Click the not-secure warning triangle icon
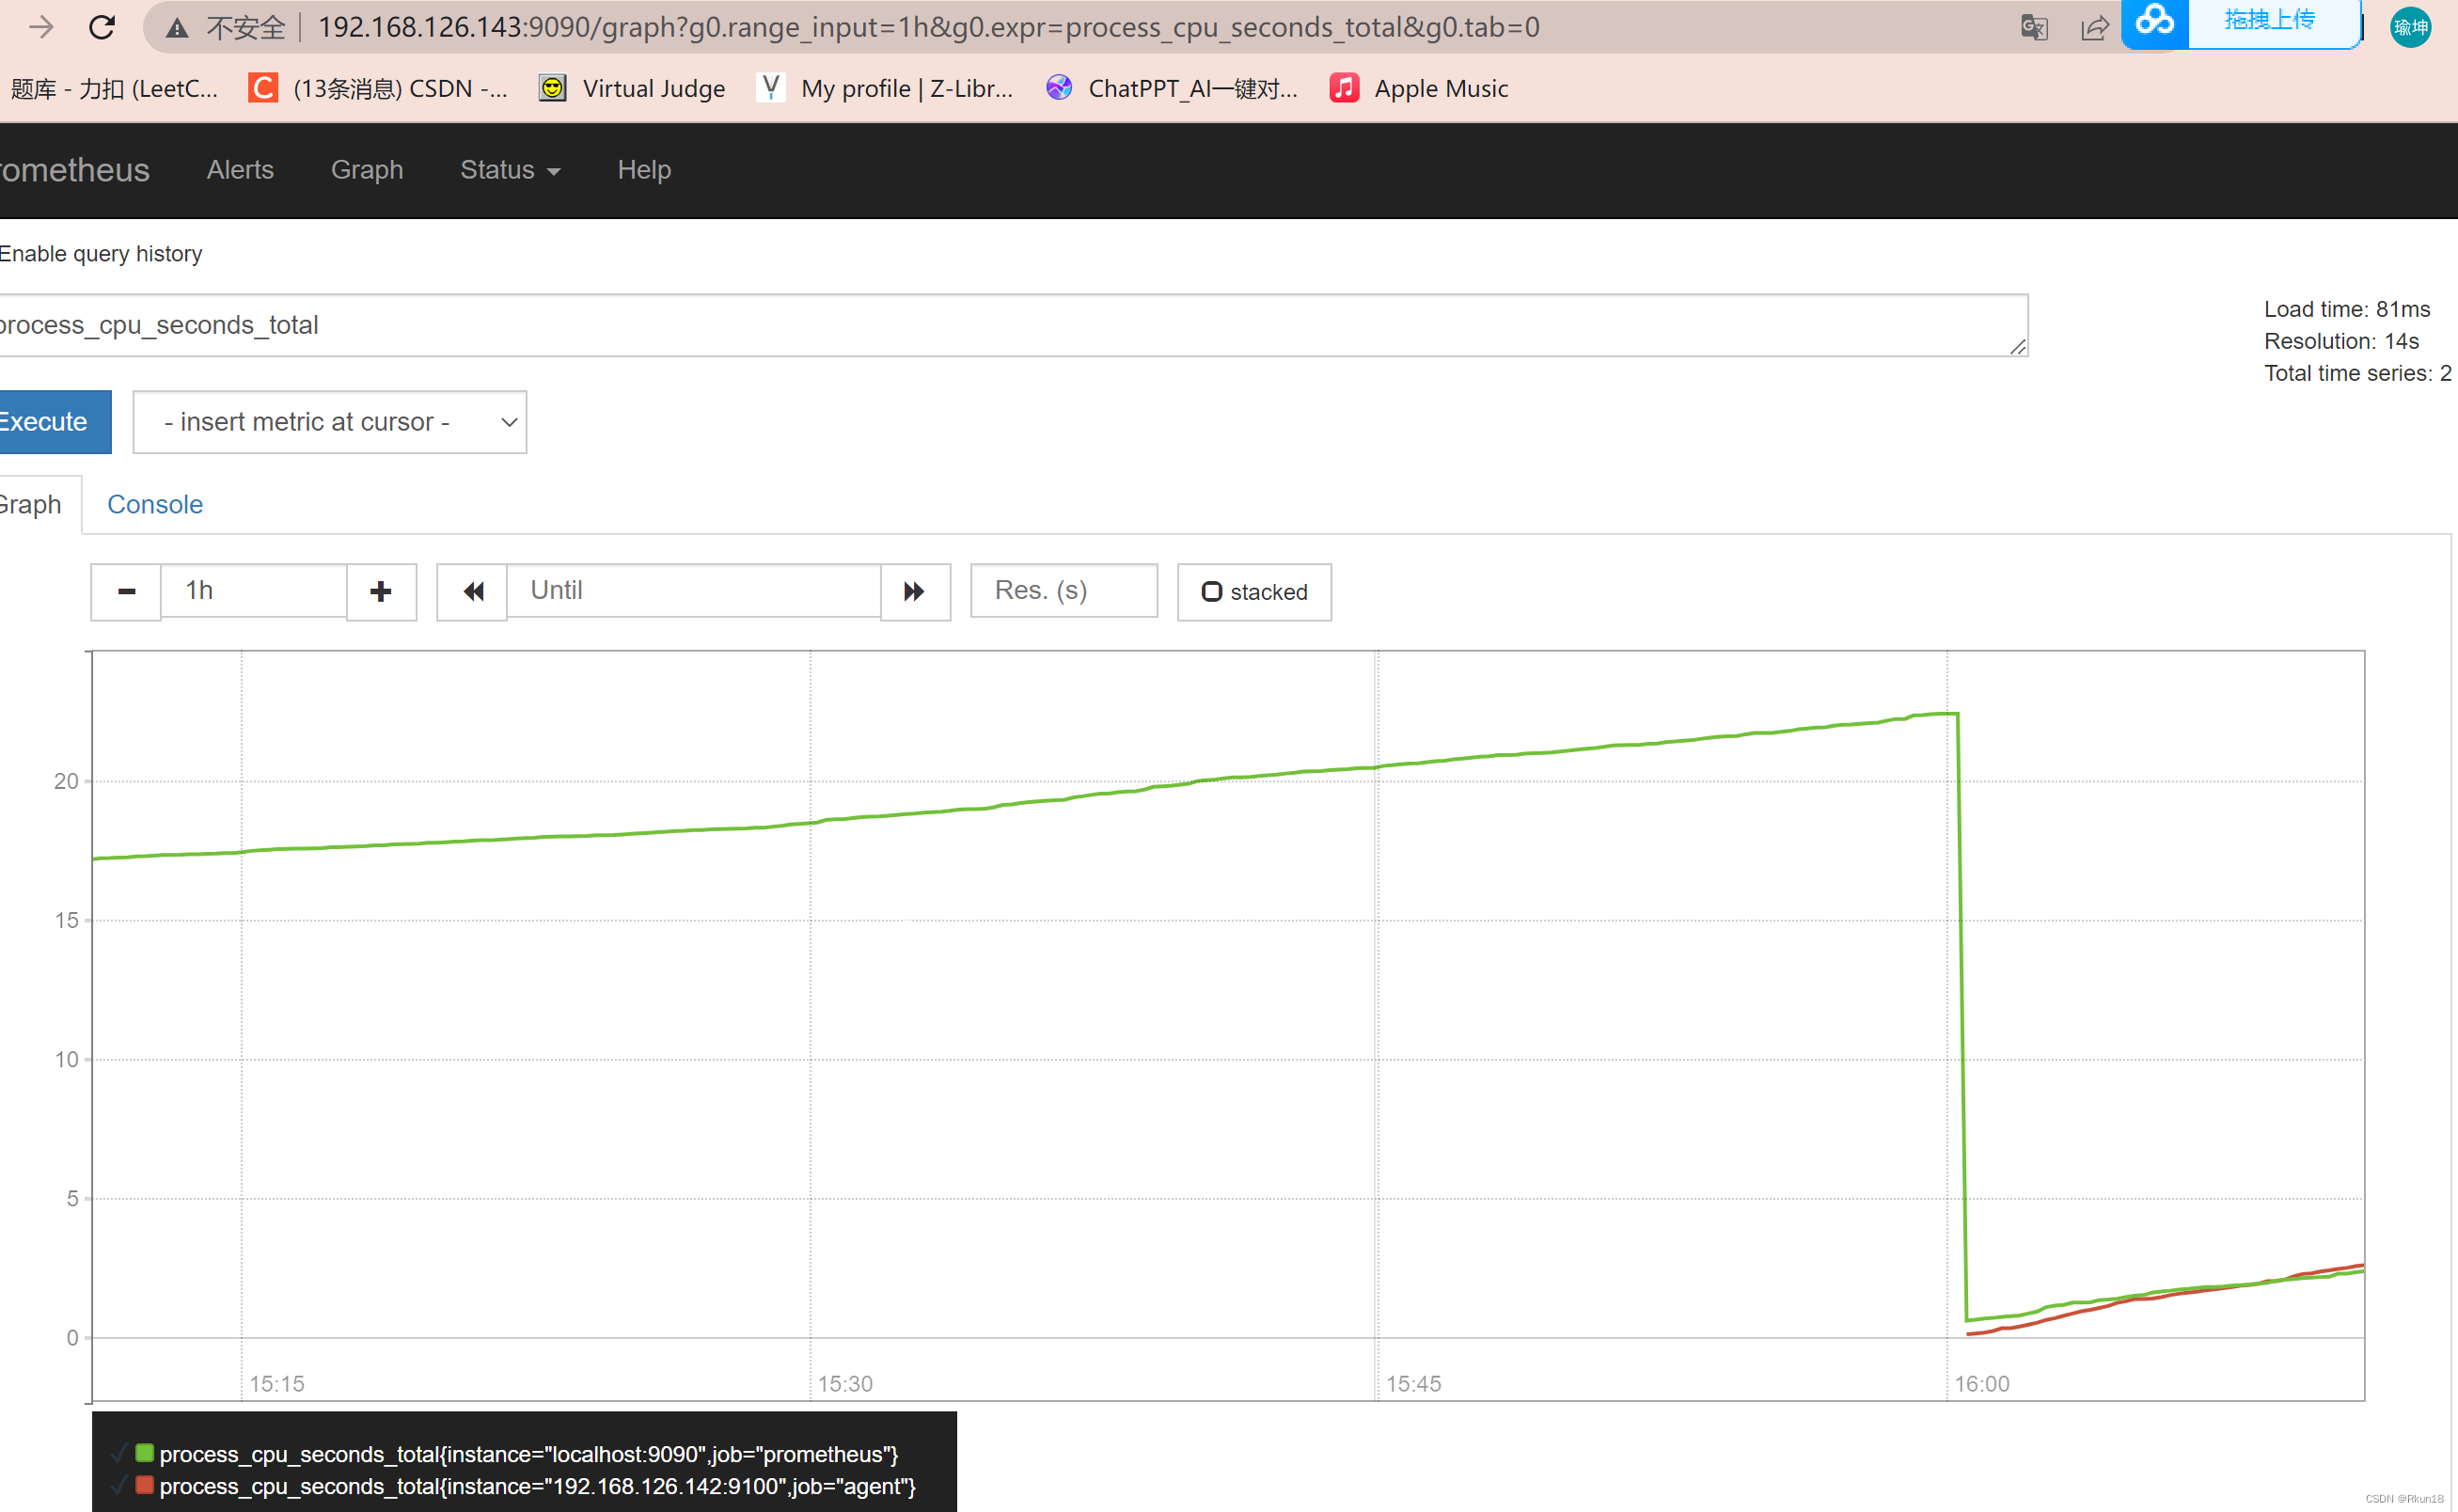 click(178, 28)
